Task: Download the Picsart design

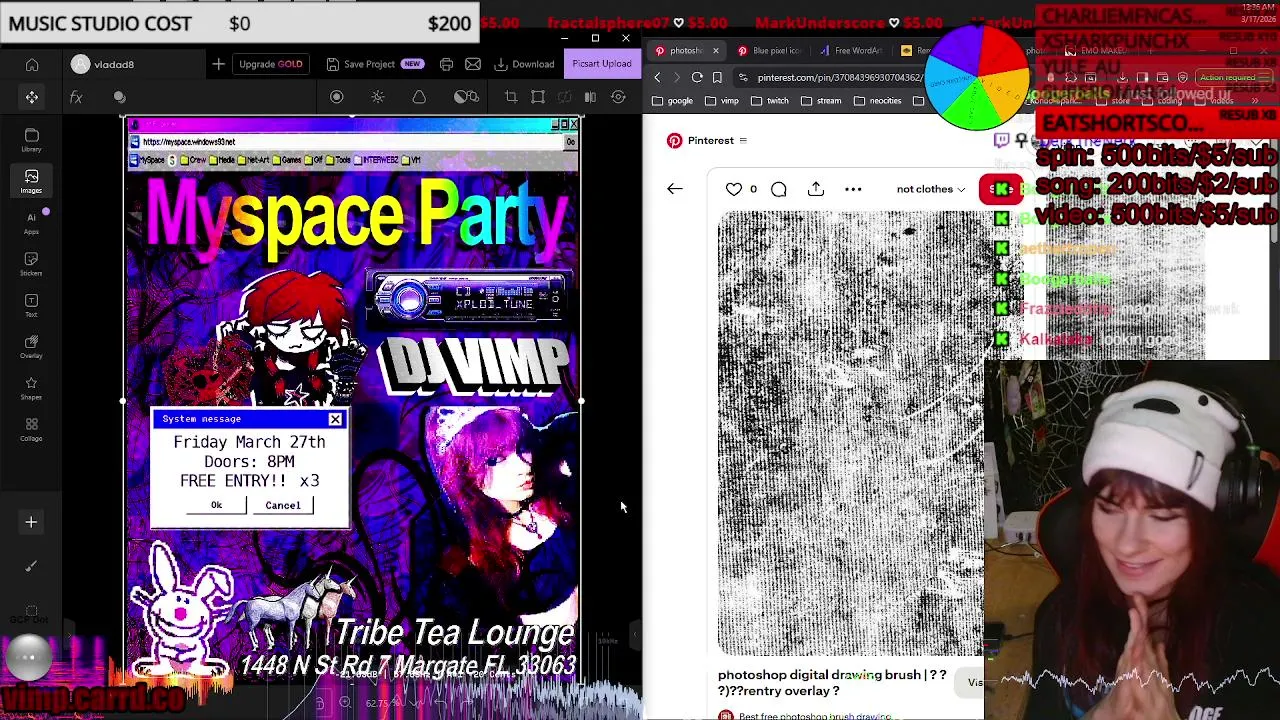Action: 524,64
